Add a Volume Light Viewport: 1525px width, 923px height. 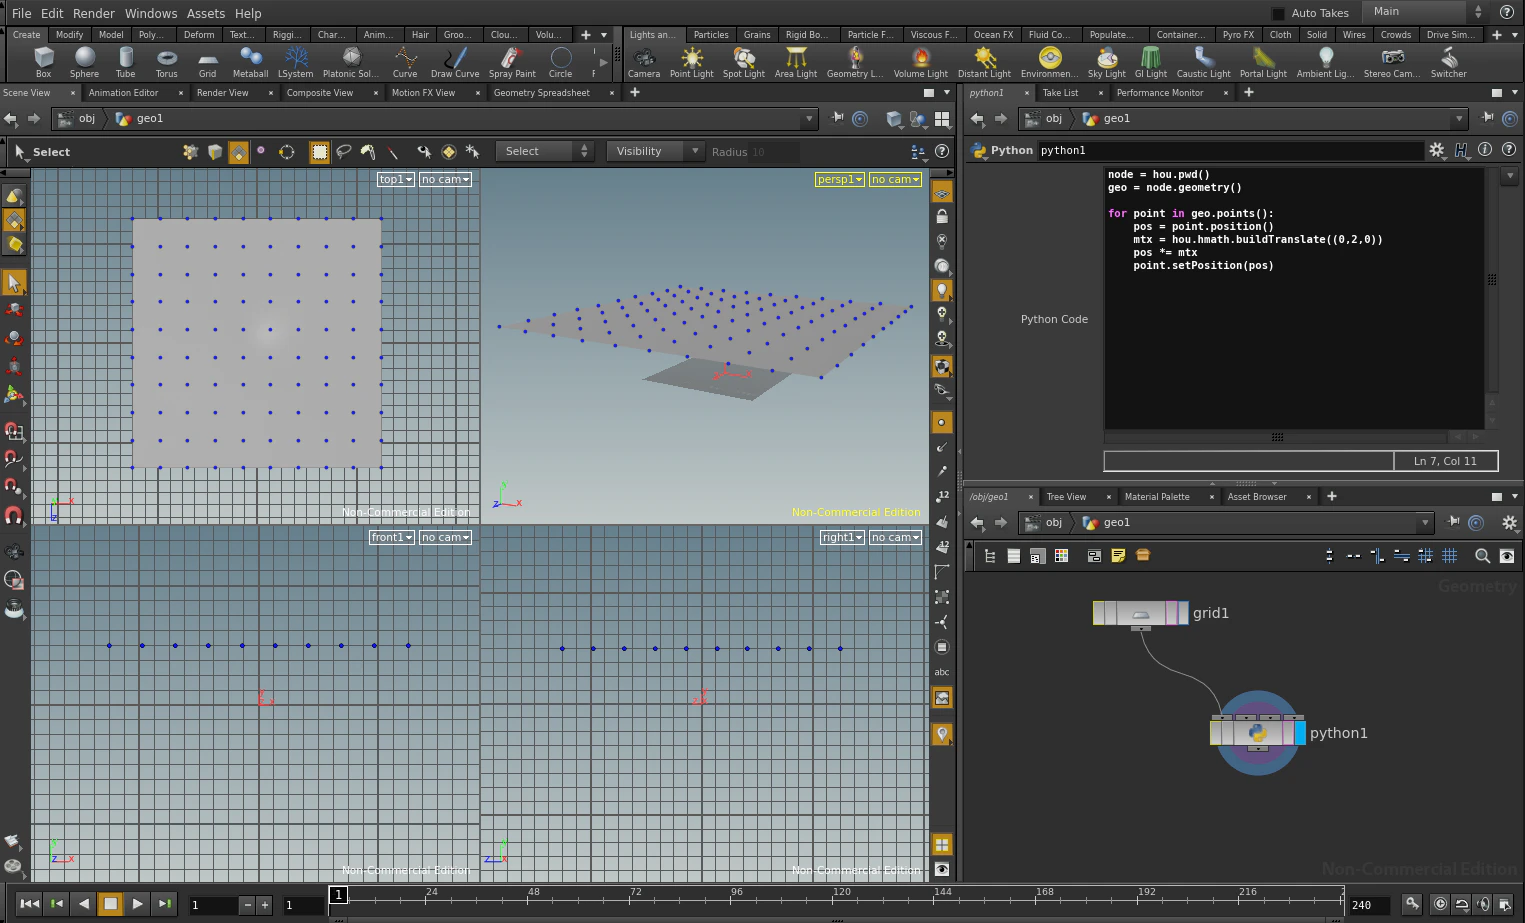click(921, 62)
